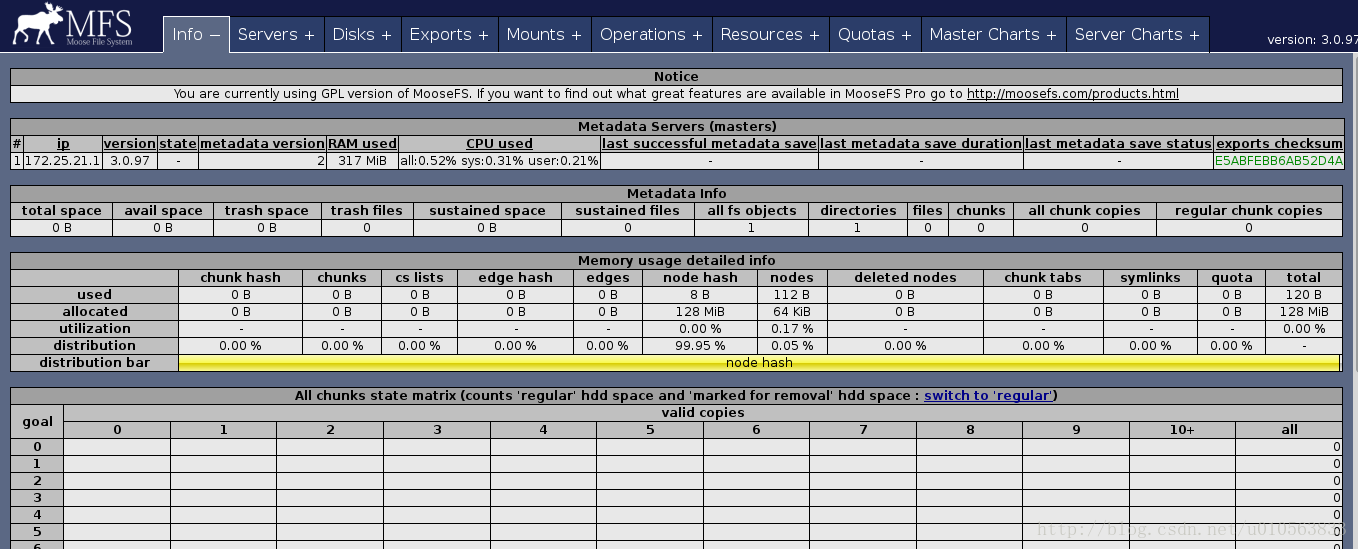1358x549 pixels.
Task: Click the 'regular chunk copies' column header
Action: pos(1249,211)
